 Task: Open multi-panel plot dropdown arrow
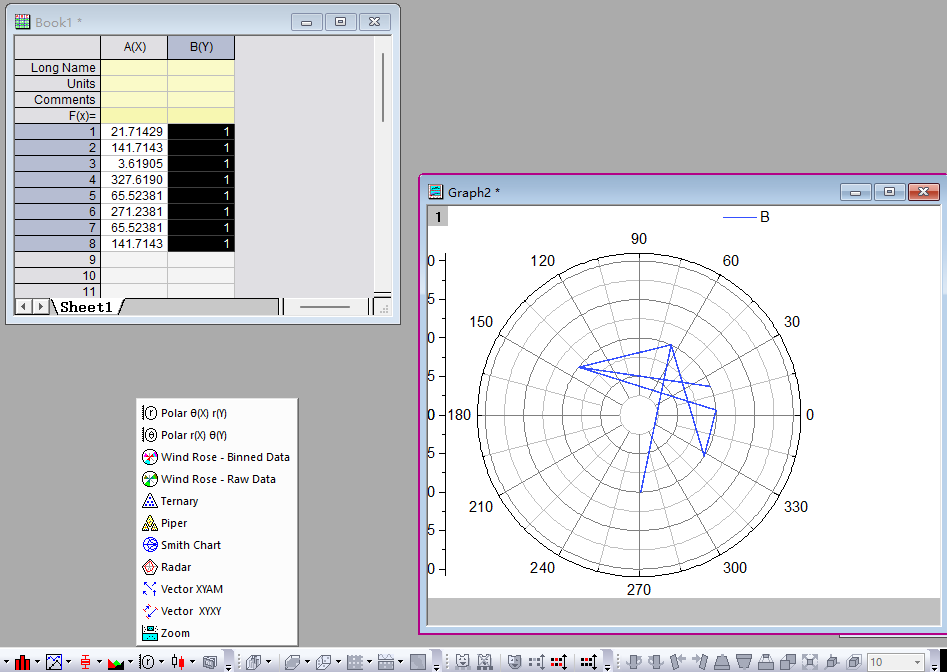(x=68, y=662)
